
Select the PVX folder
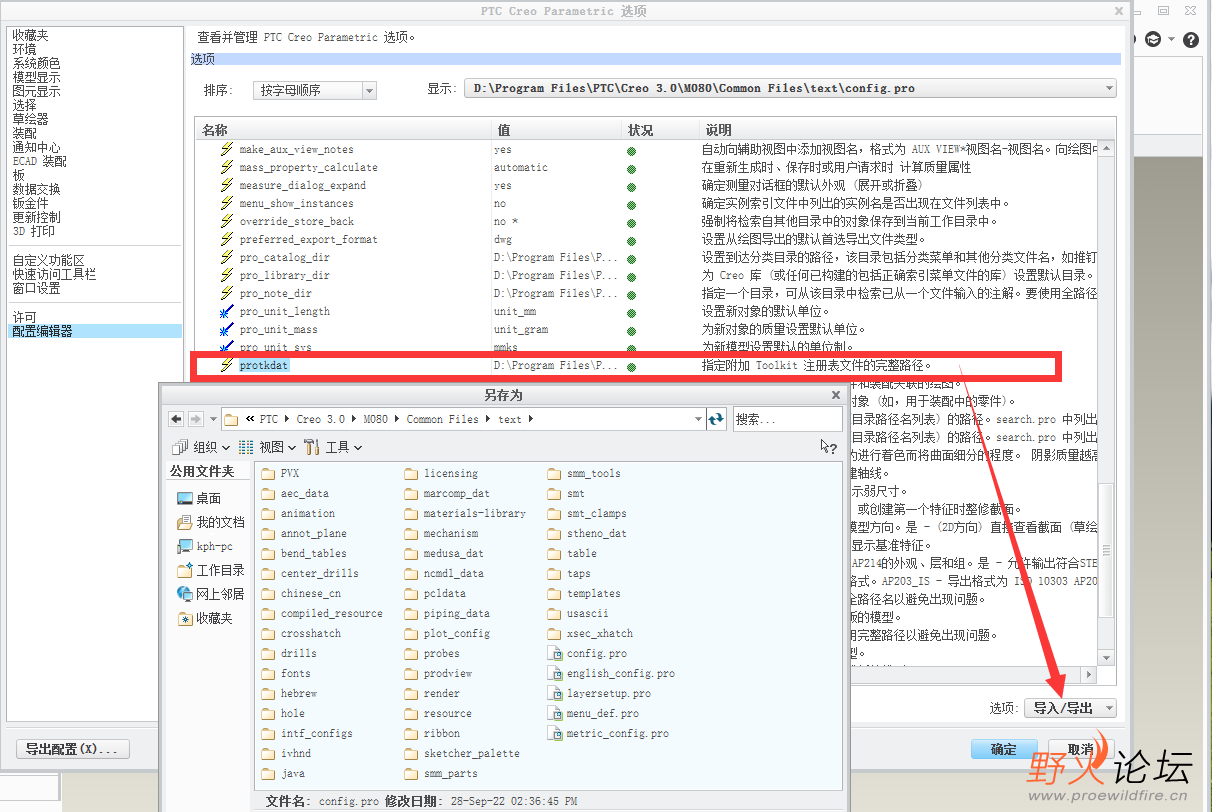[280, 473]
